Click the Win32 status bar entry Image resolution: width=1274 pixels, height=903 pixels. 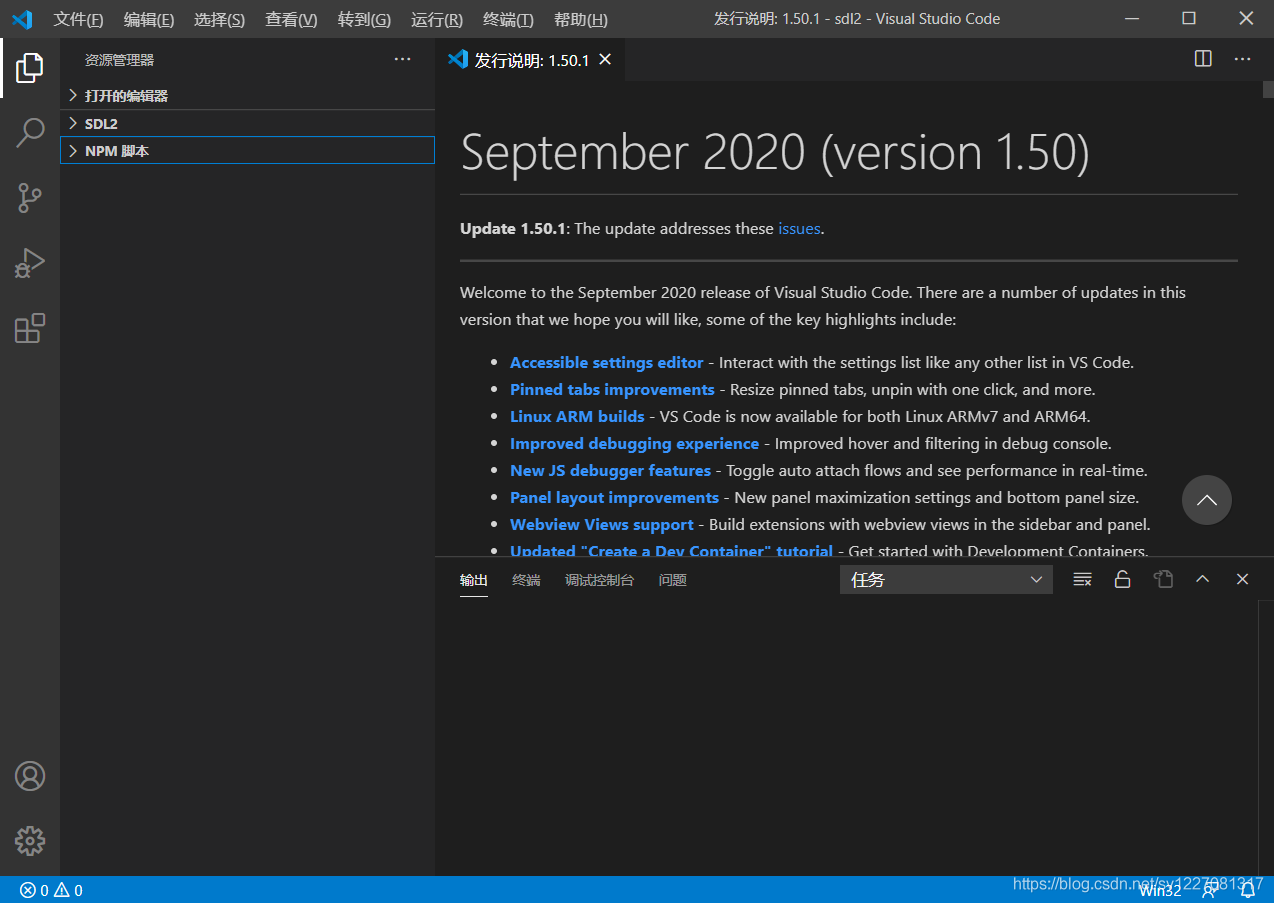click(x=1161, y=890)
